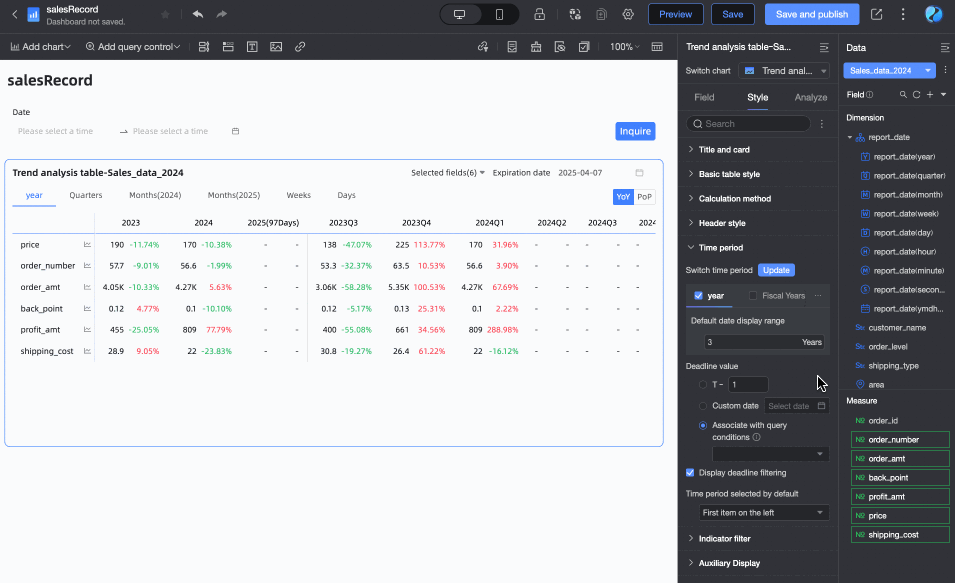Image resolution: width=955 pixels, height=583 pixels.
Task: Insert a text box from the toolbar
Action: (x=252, y=47)
